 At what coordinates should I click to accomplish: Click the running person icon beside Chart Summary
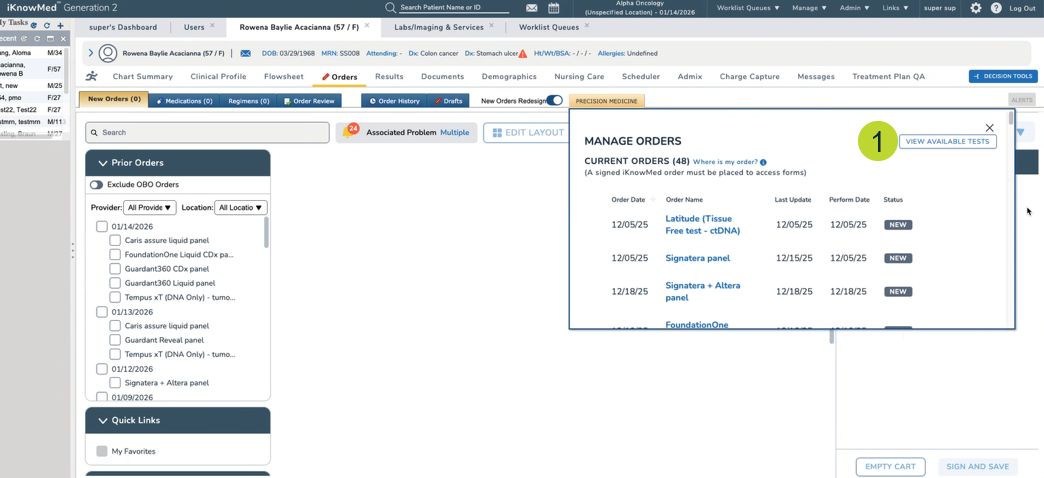[92, 76]
